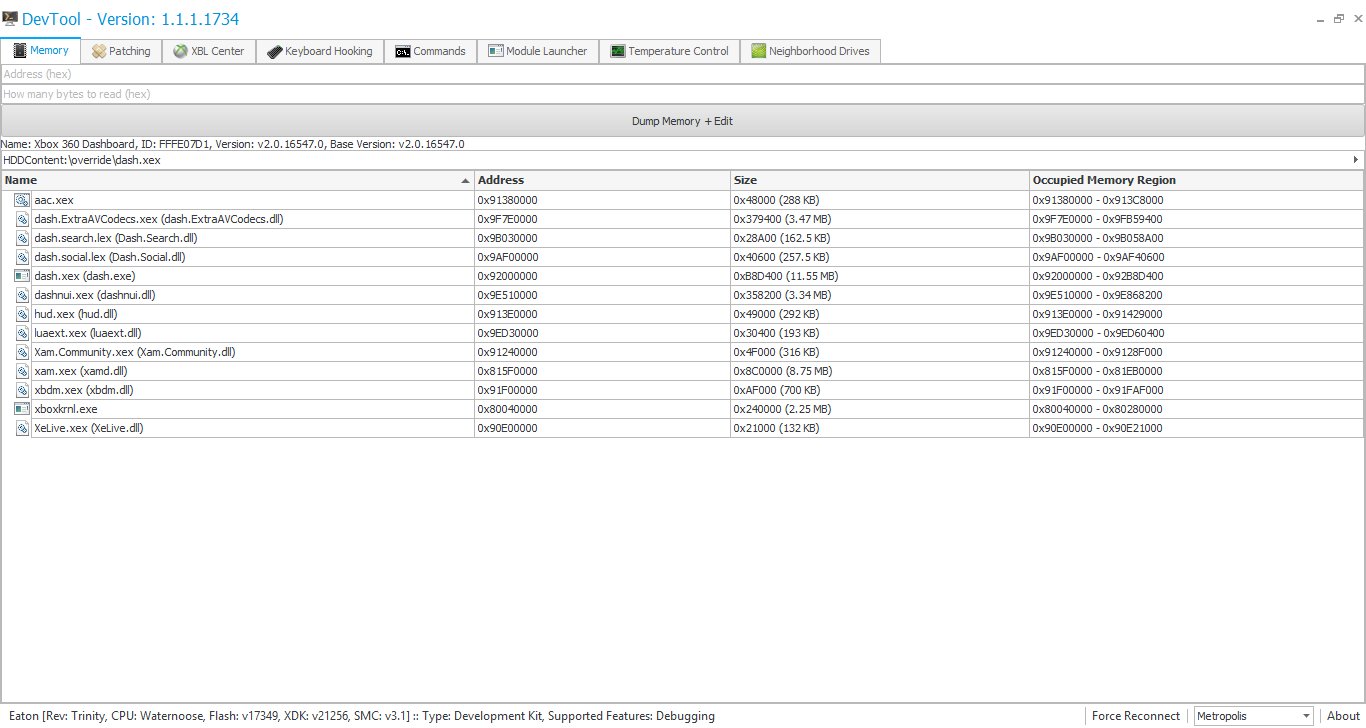
Task: Open the Module Launcher tab
Action: pyautogui.click(x=538, y=51)
